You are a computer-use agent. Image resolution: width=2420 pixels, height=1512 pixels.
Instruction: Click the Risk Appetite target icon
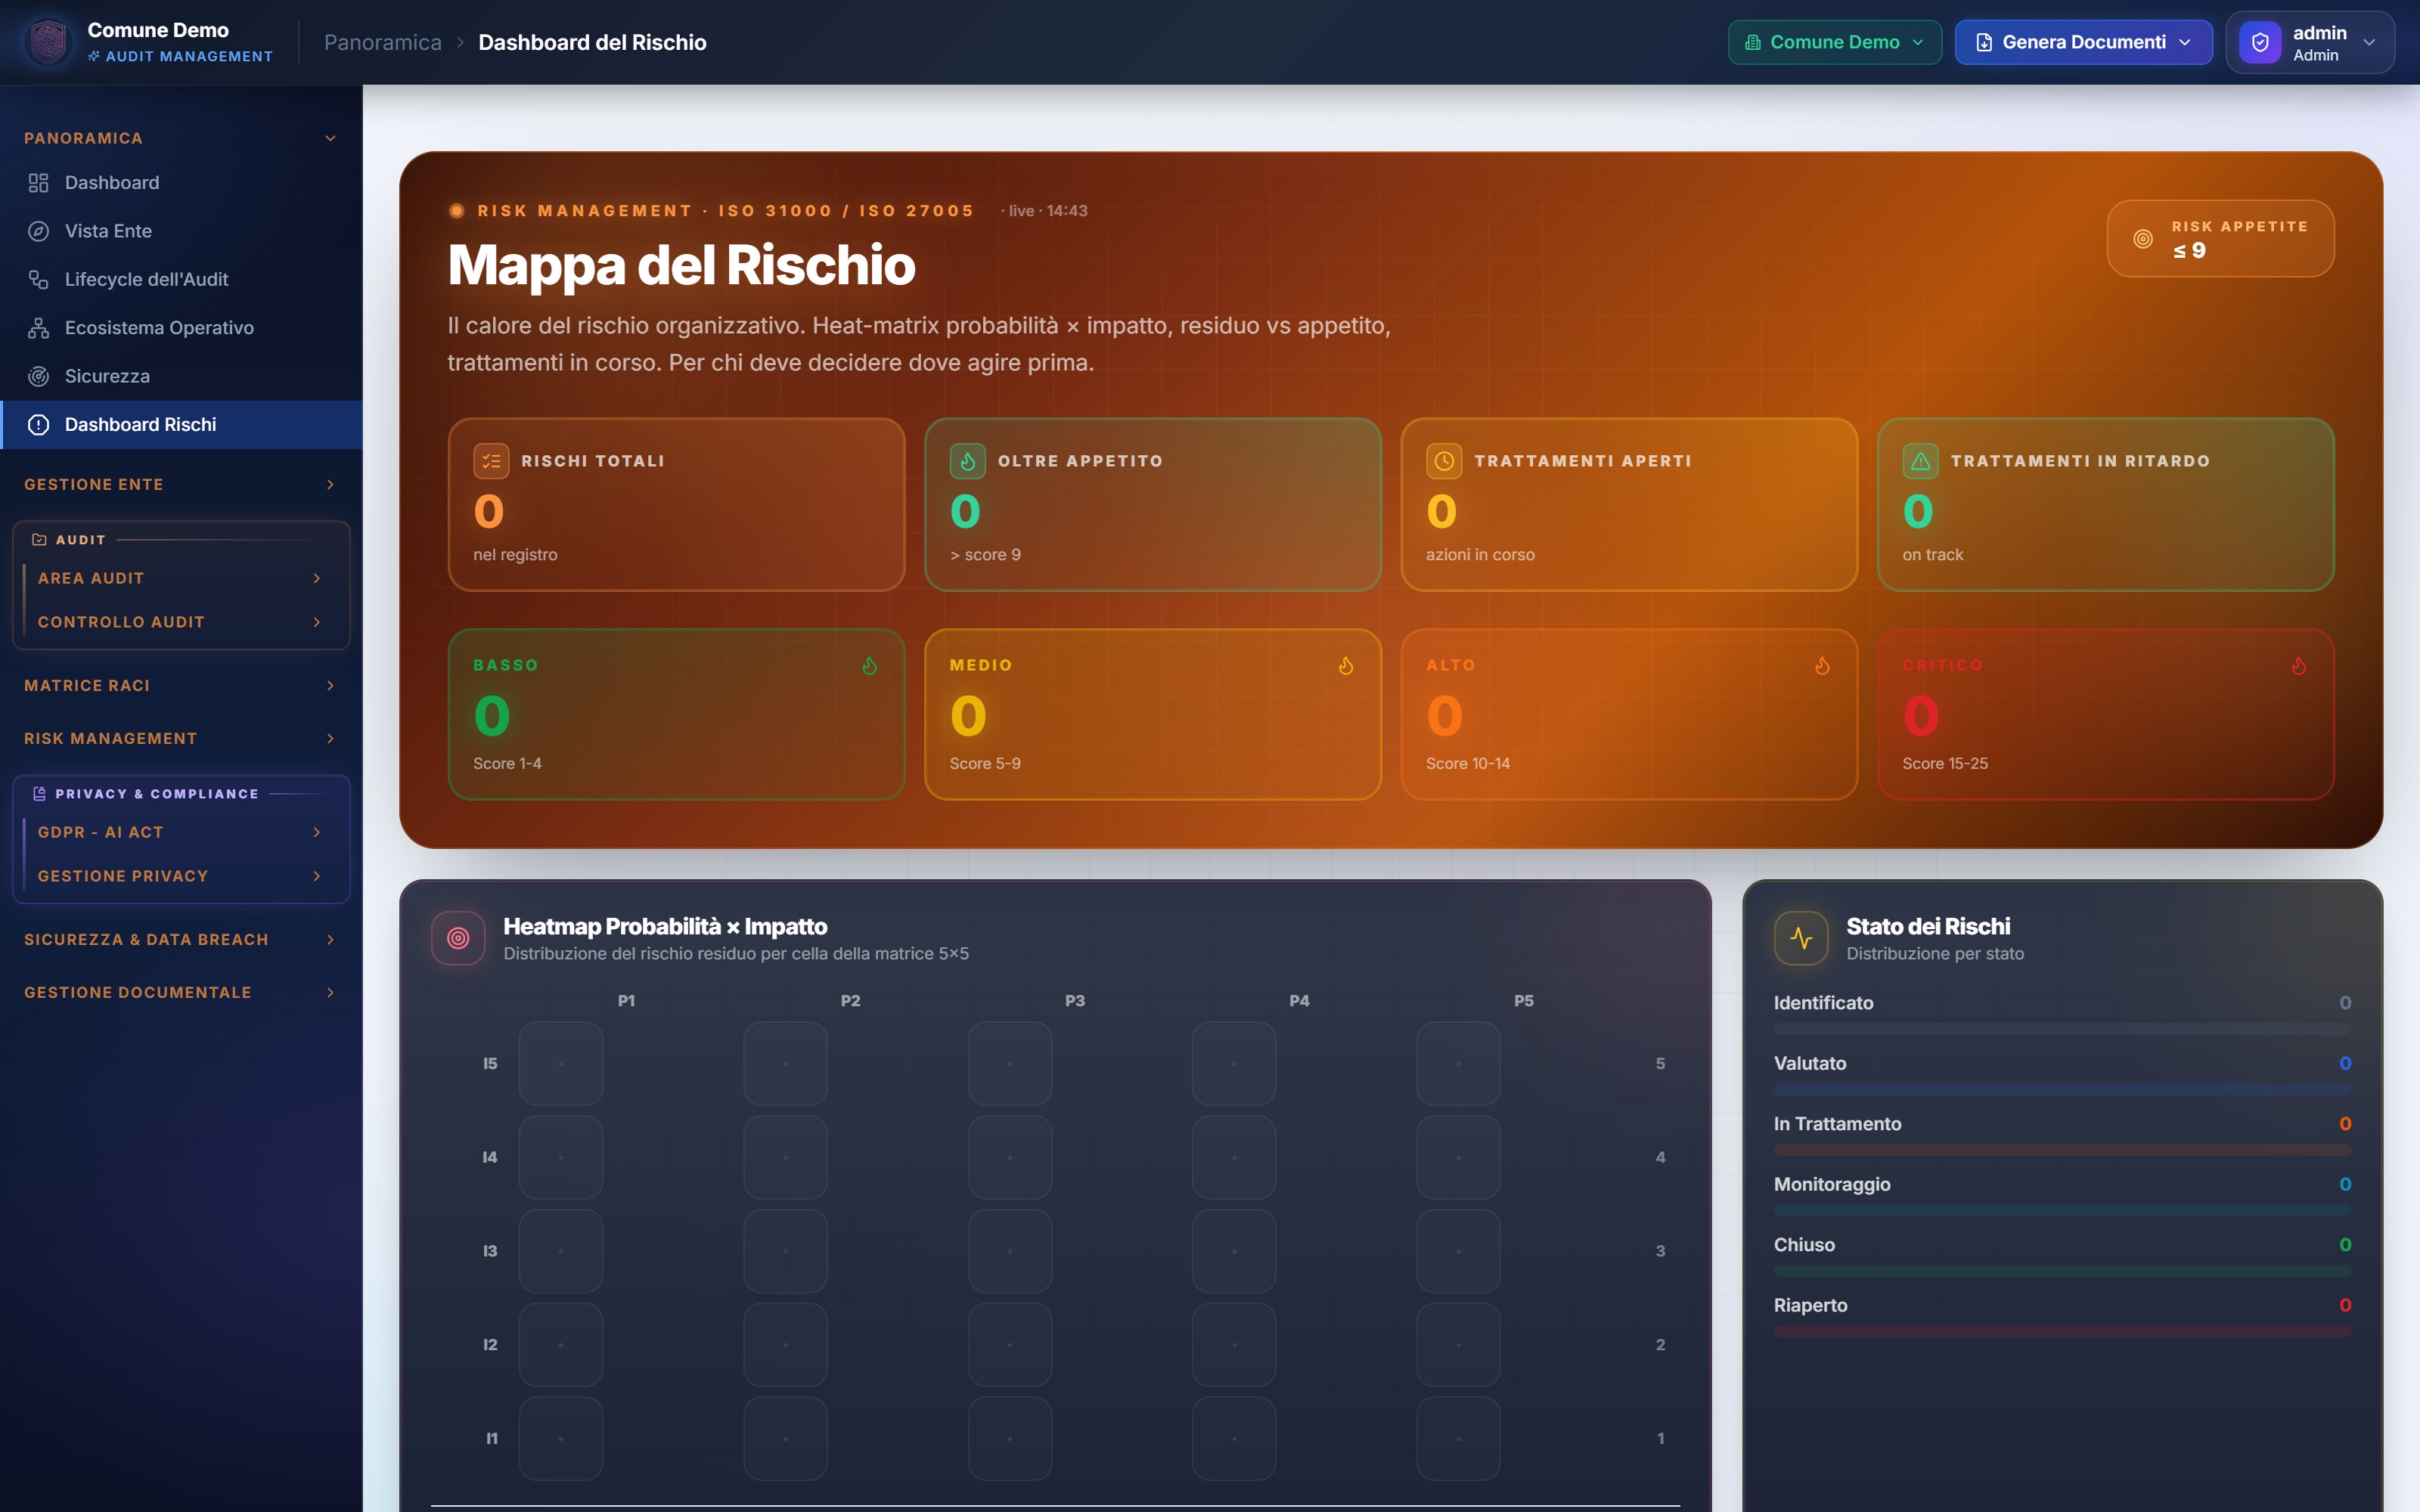2143,239
